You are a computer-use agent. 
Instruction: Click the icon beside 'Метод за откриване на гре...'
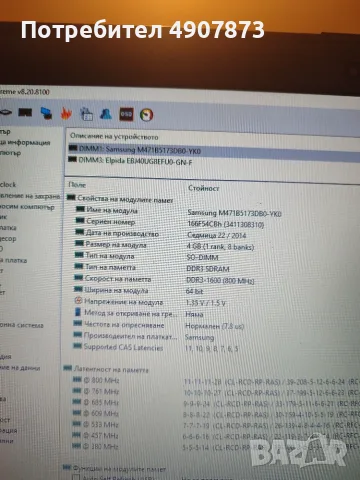(78, 312)
